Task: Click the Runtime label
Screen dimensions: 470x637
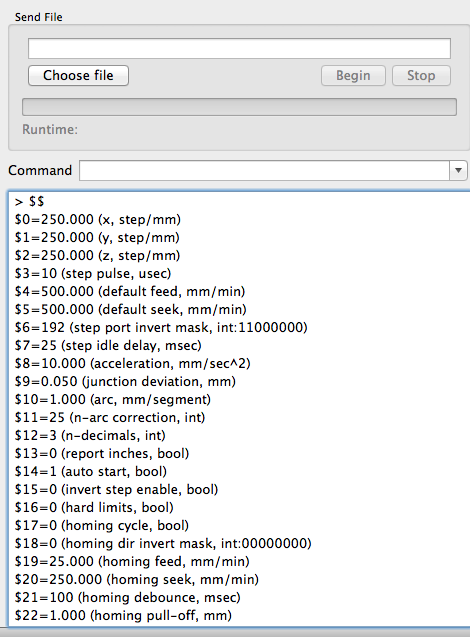Action: pyautogui.click(x=50, y=130)
